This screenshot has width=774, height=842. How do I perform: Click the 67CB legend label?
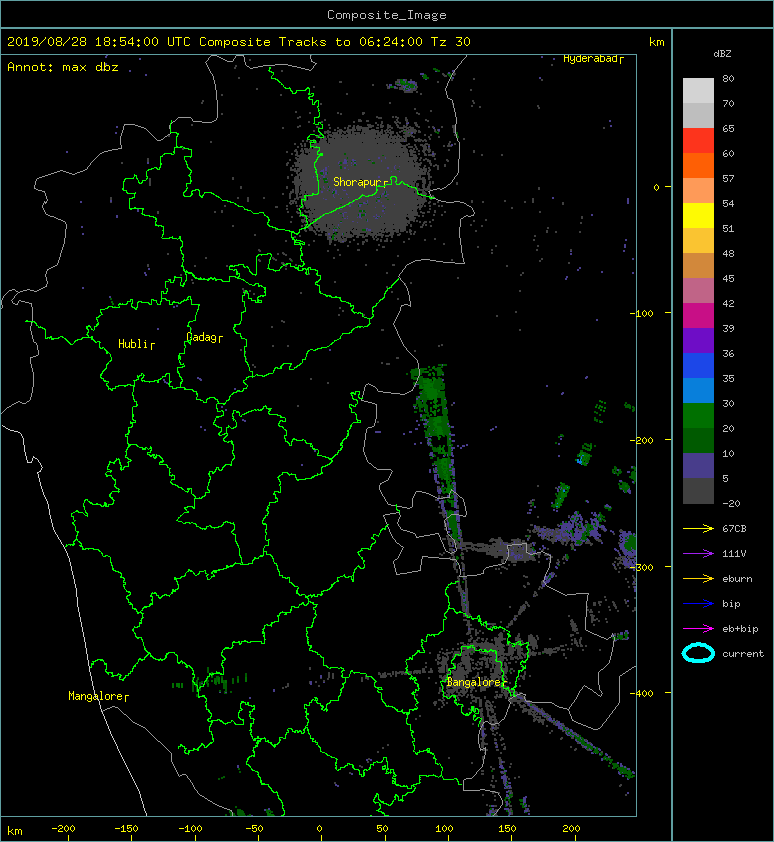click(734, 528)
